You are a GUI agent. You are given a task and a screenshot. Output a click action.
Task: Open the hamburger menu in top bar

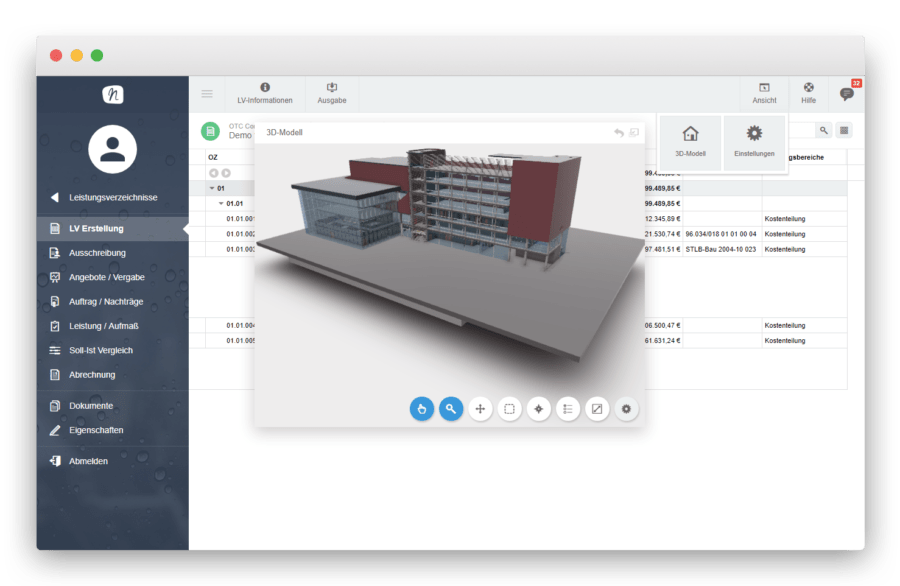[207, 94]
